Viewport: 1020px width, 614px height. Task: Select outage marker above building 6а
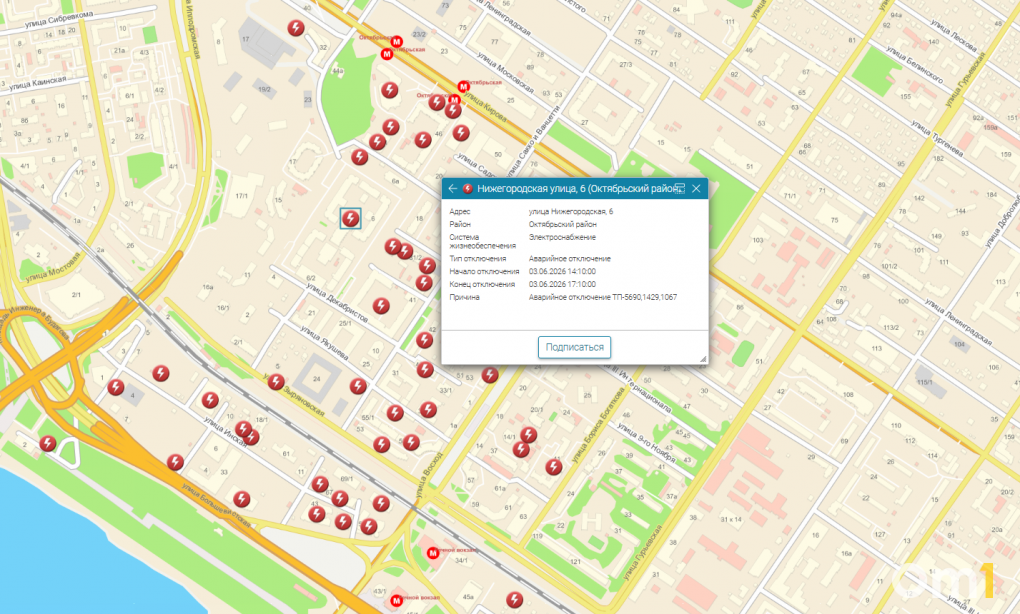click(360, 157)
